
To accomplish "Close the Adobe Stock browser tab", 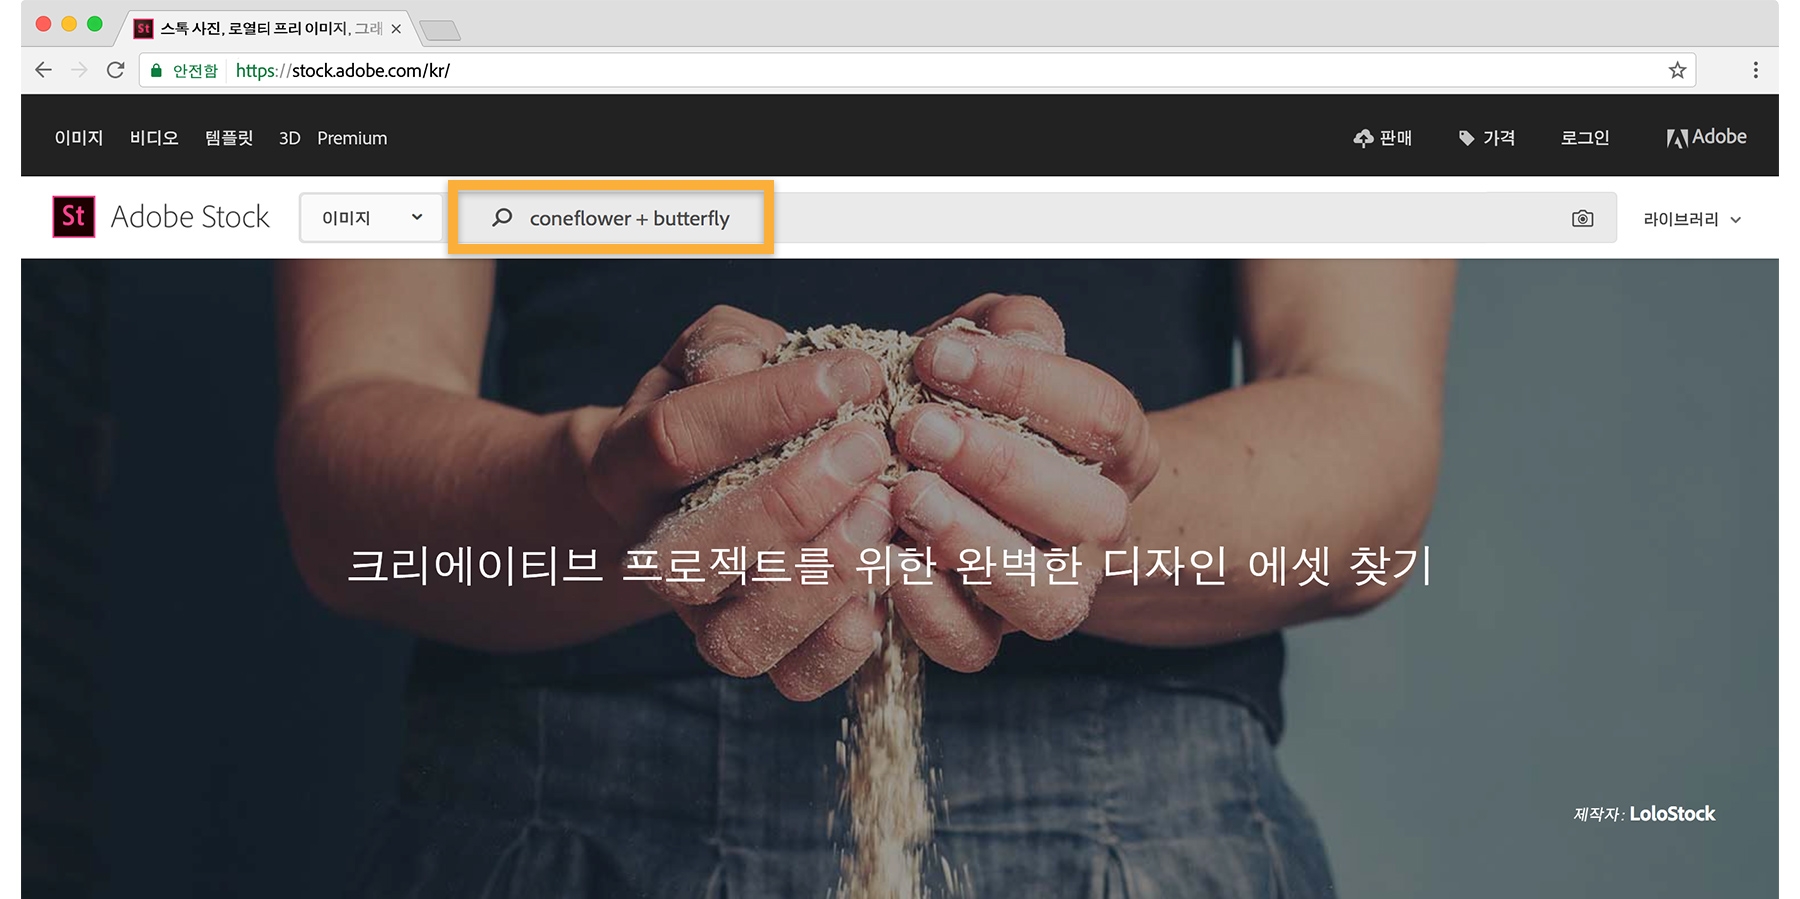I will 396,29.
